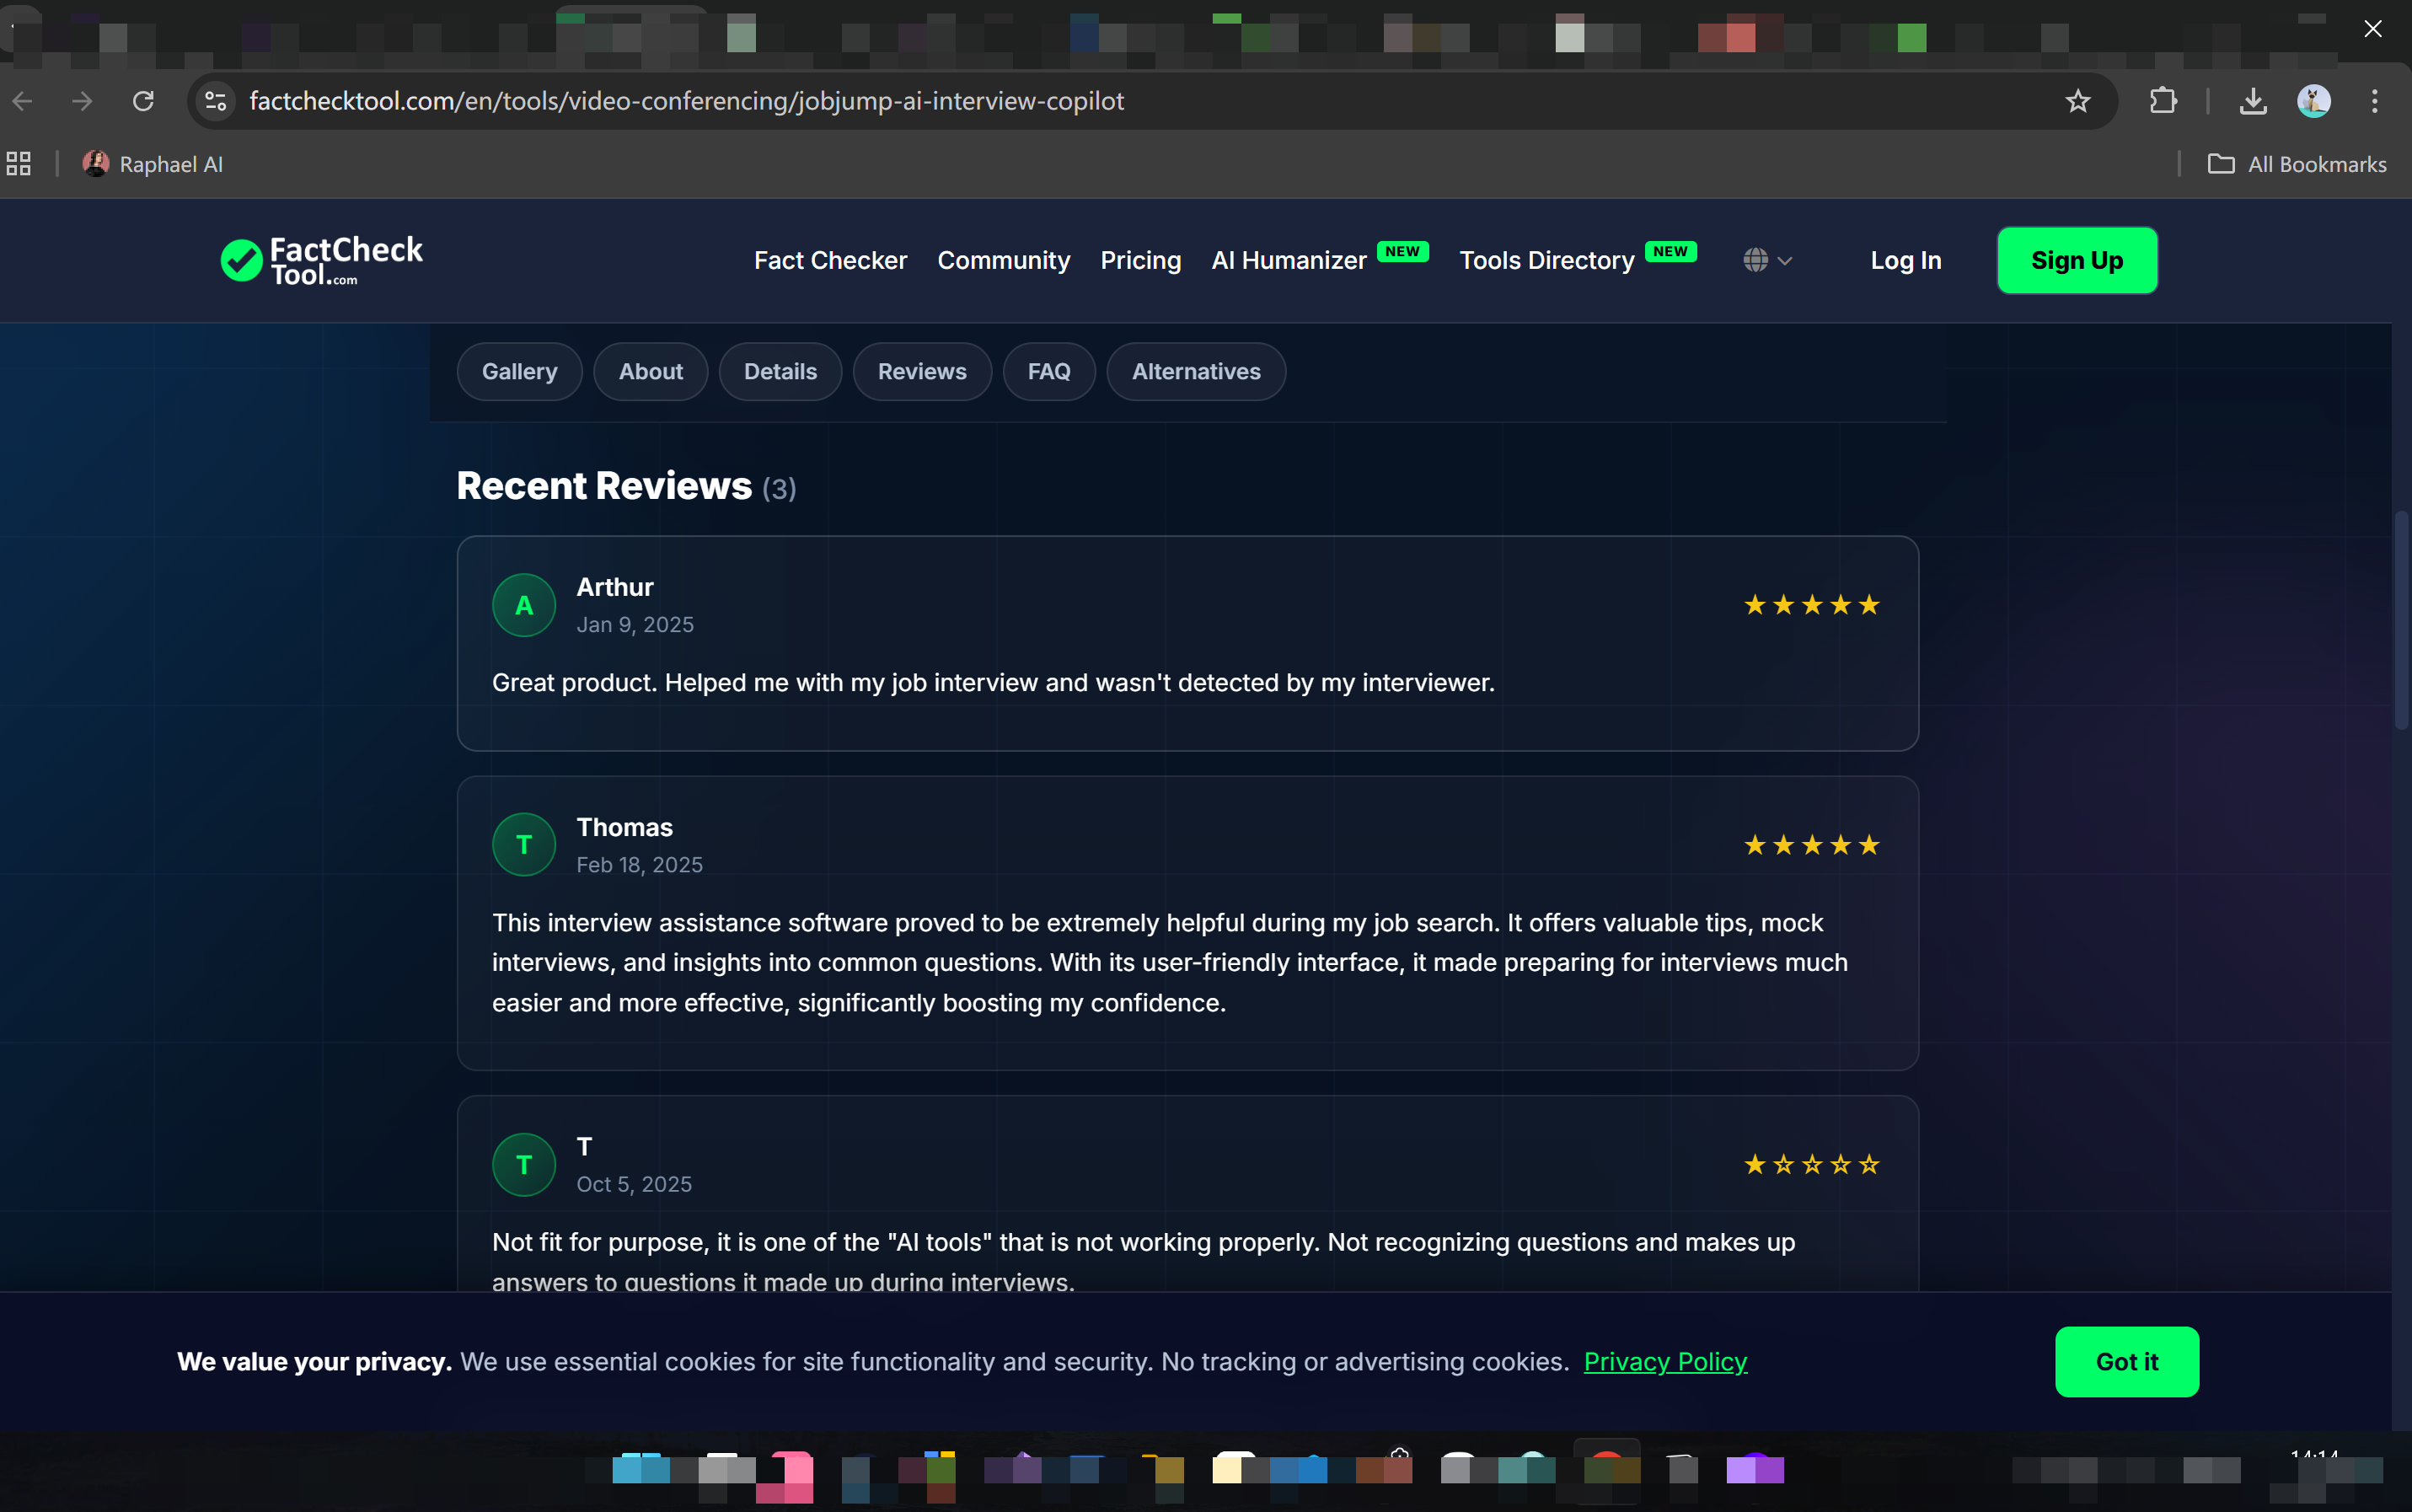Open the All Bookmarks folder
The image size is (2412, 1512).
point(2297,164)
